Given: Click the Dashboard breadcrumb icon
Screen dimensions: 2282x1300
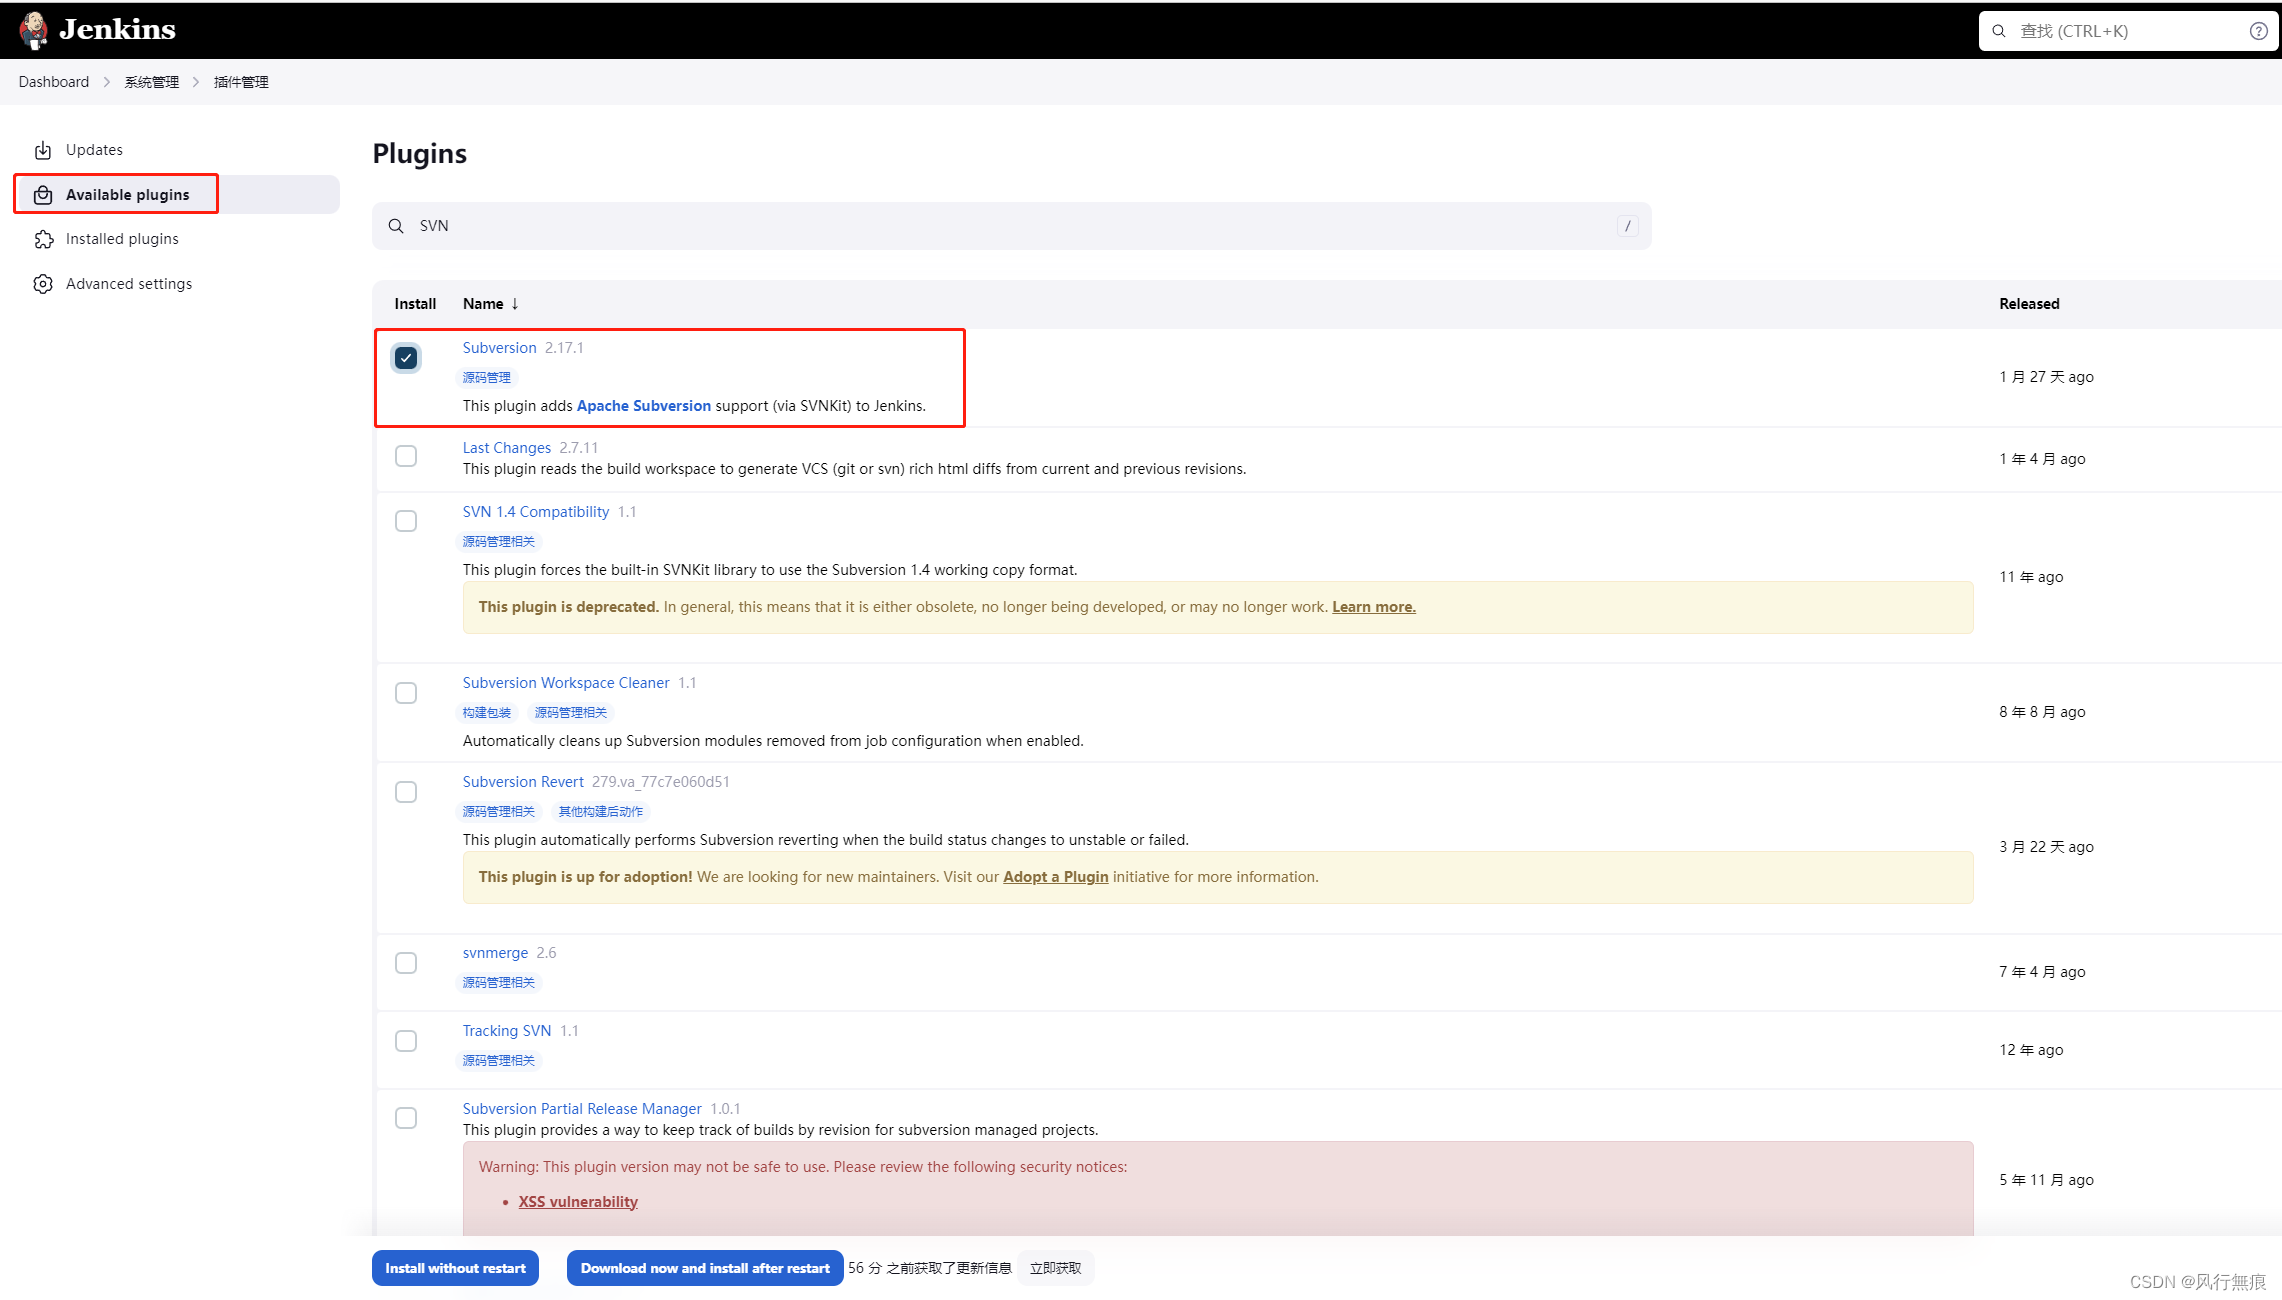Looking at the screenshot, I should pos(53,82).
